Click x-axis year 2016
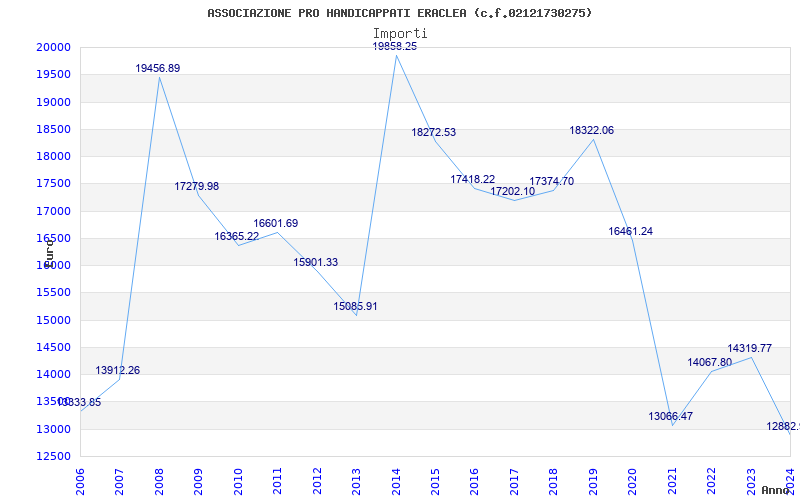 (474, 481)
